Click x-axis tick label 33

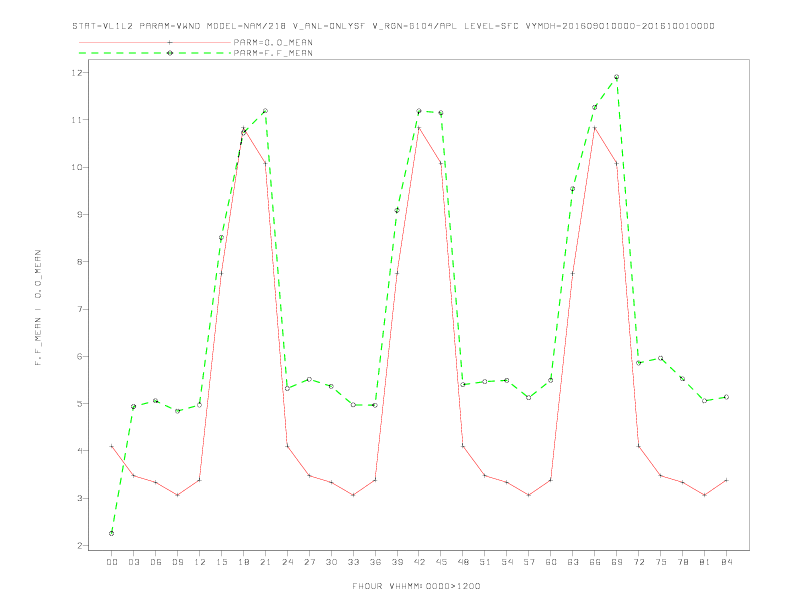click(353, 562)
